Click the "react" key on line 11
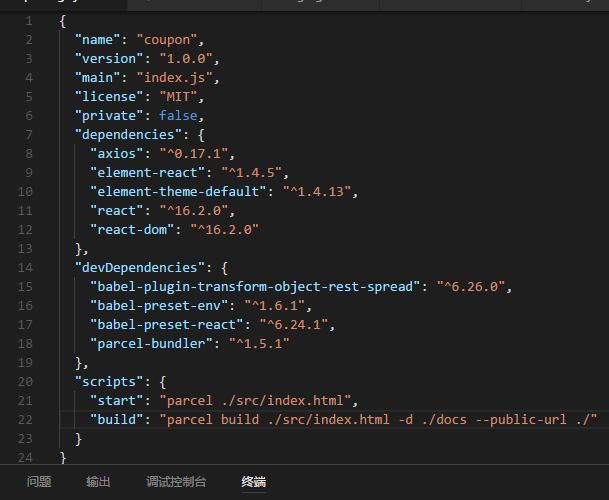The width and height of the screenshot is (609, 500). [117, 211]
